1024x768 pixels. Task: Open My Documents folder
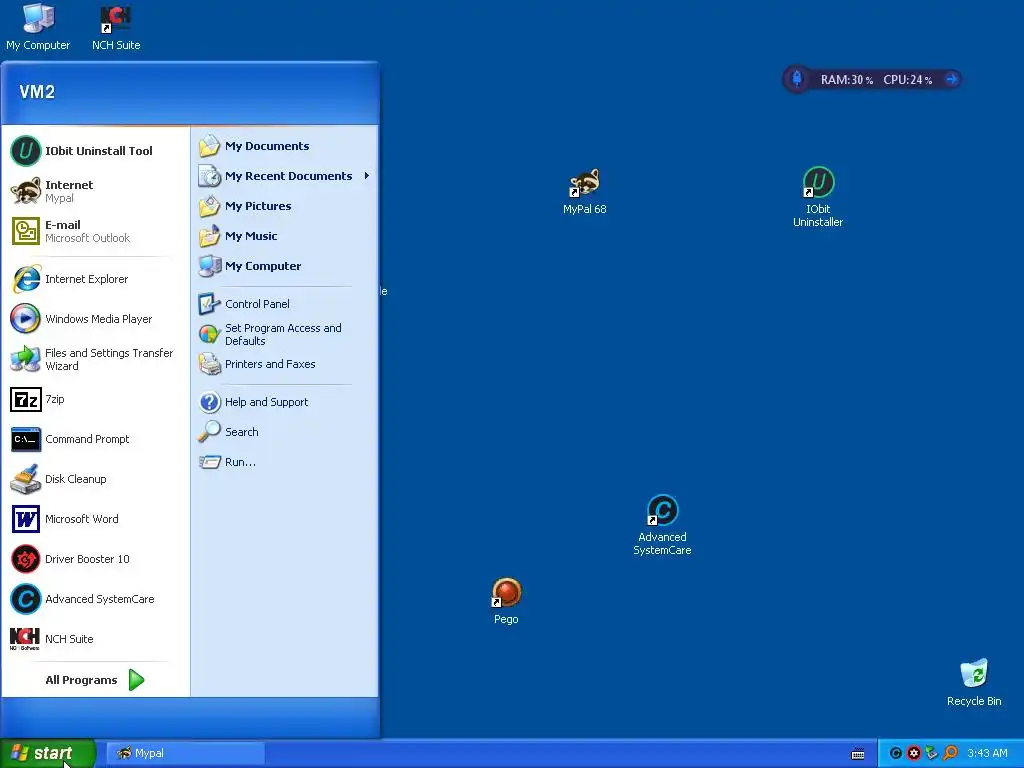pyautogui.click(x=285, y=146)
